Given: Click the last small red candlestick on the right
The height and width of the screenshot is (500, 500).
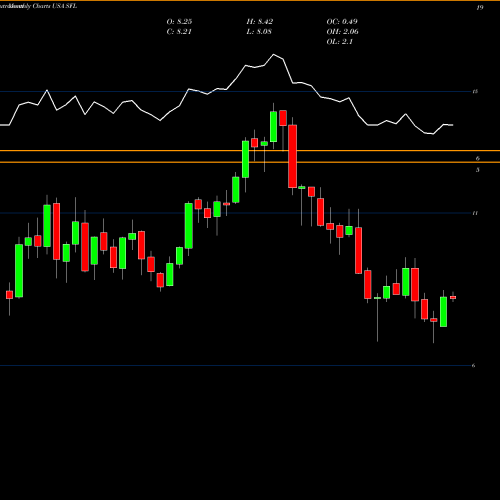Looking at the screenshot, I should click(x=453, y=297).
